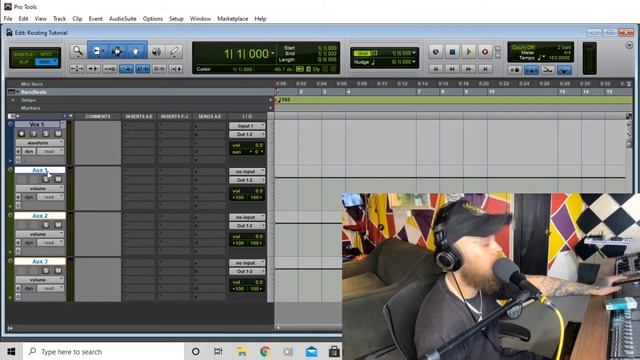
Task: Select the Vox 5 track name
Action: point(38,124)
